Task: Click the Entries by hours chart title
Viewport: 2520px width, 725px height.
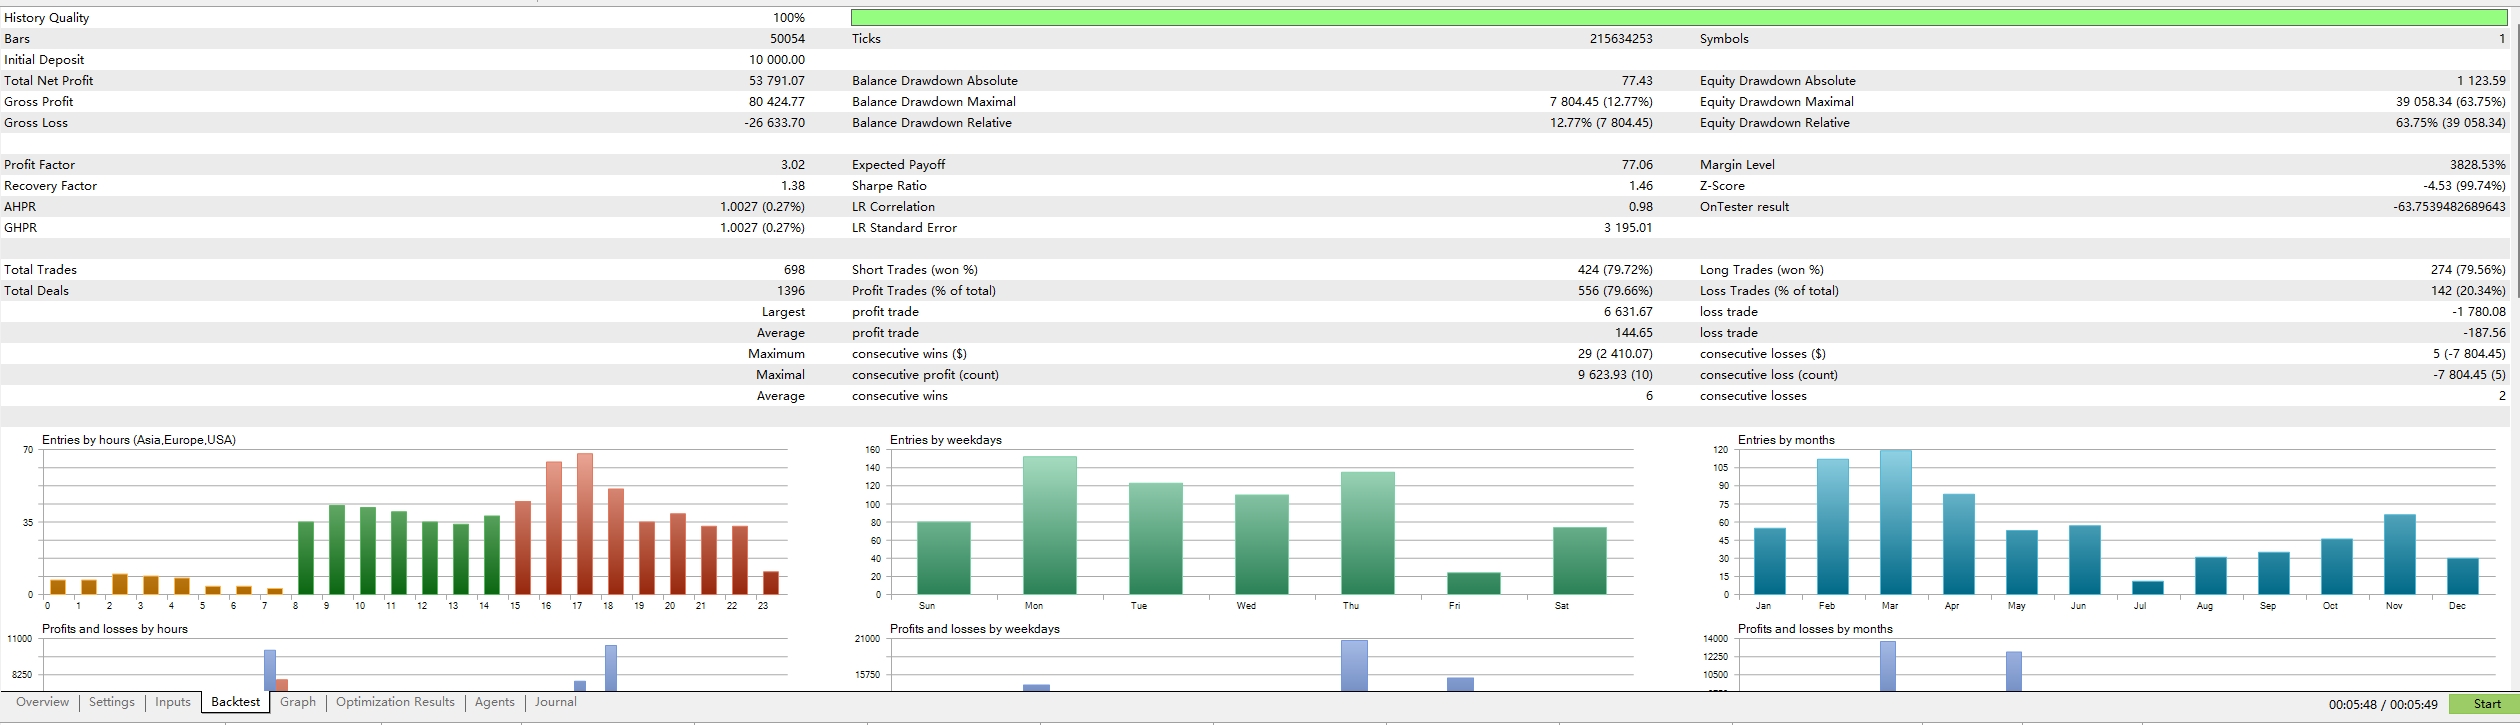Action: (x=139, y=440)
